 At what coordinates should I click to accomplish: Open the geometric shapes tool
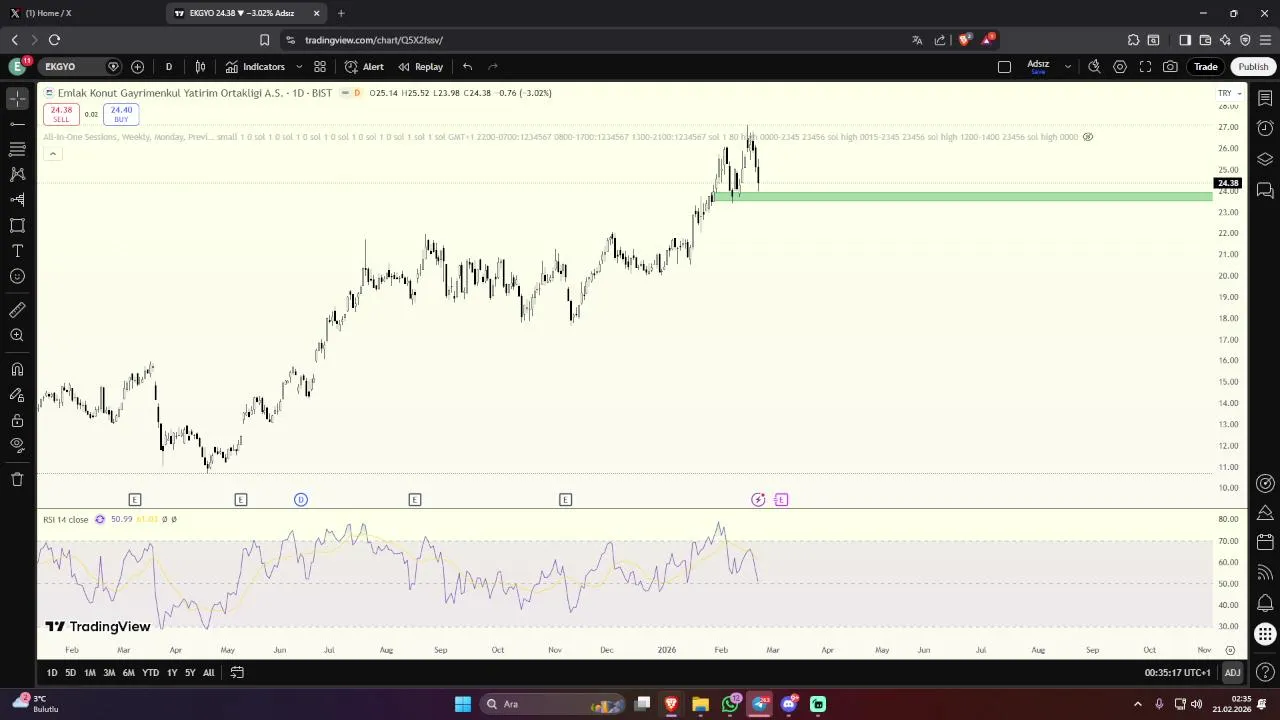17,225
